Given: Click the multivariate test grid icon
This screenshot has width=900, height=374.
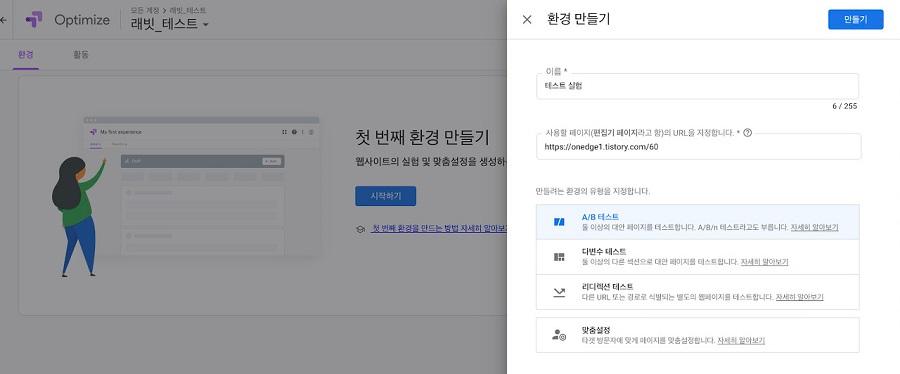Looking at the screenshot, I should tap(558, 257).
